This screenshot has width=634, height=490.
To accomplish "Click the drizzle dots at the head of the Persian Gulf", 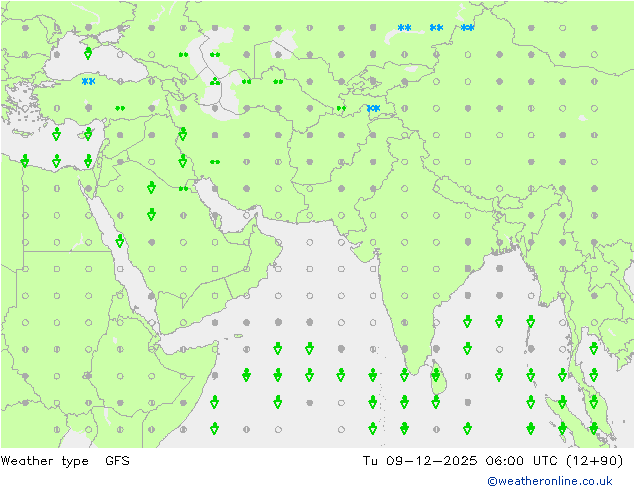I will pyautogui.click(x=184, y=188).
